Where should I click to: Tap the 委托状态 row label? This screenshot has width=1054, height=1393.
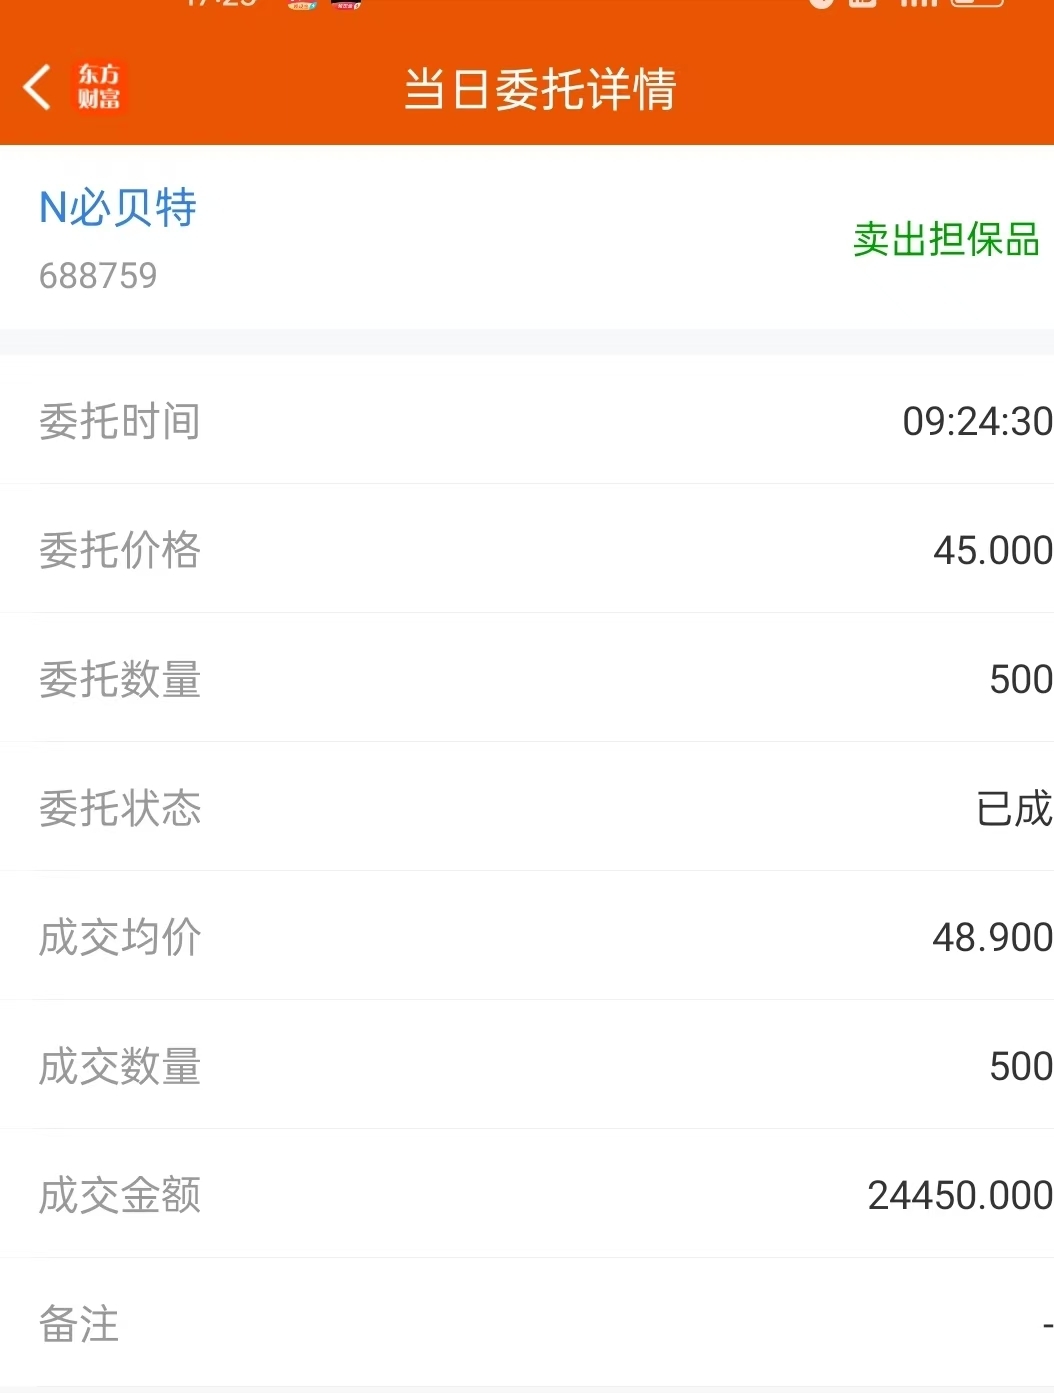120,808
